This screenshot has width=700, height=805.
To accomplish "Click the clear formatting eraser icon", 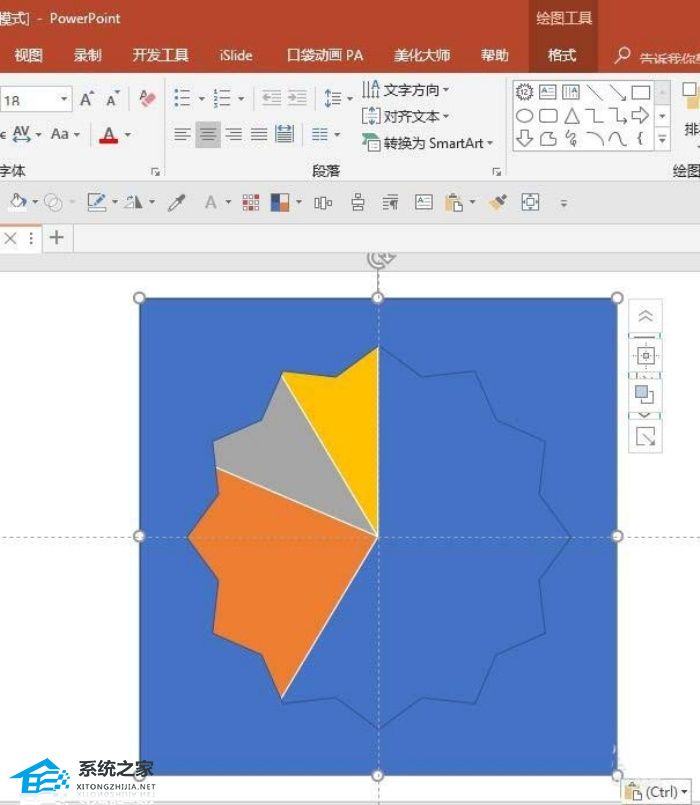I will tap(147, 98).
